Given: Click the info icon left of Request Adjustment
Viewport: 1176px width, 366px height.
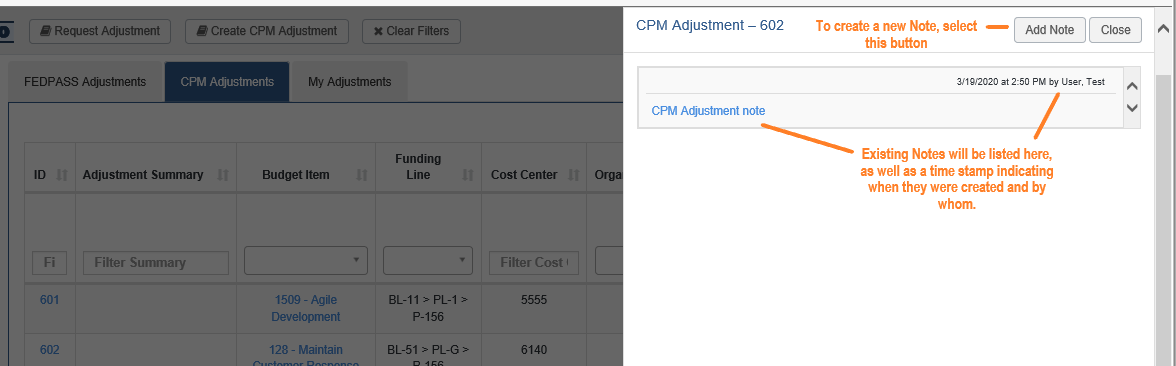Looking at the screenshot, I should (5, 32).
